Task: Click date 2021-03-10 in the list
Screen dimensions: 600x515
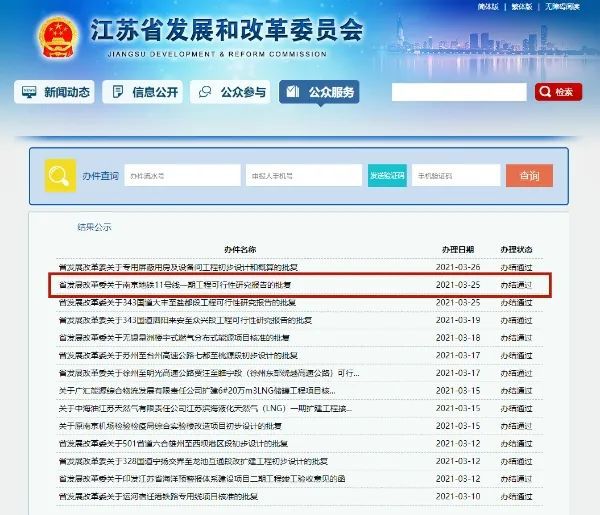Action: click(458, 496)
